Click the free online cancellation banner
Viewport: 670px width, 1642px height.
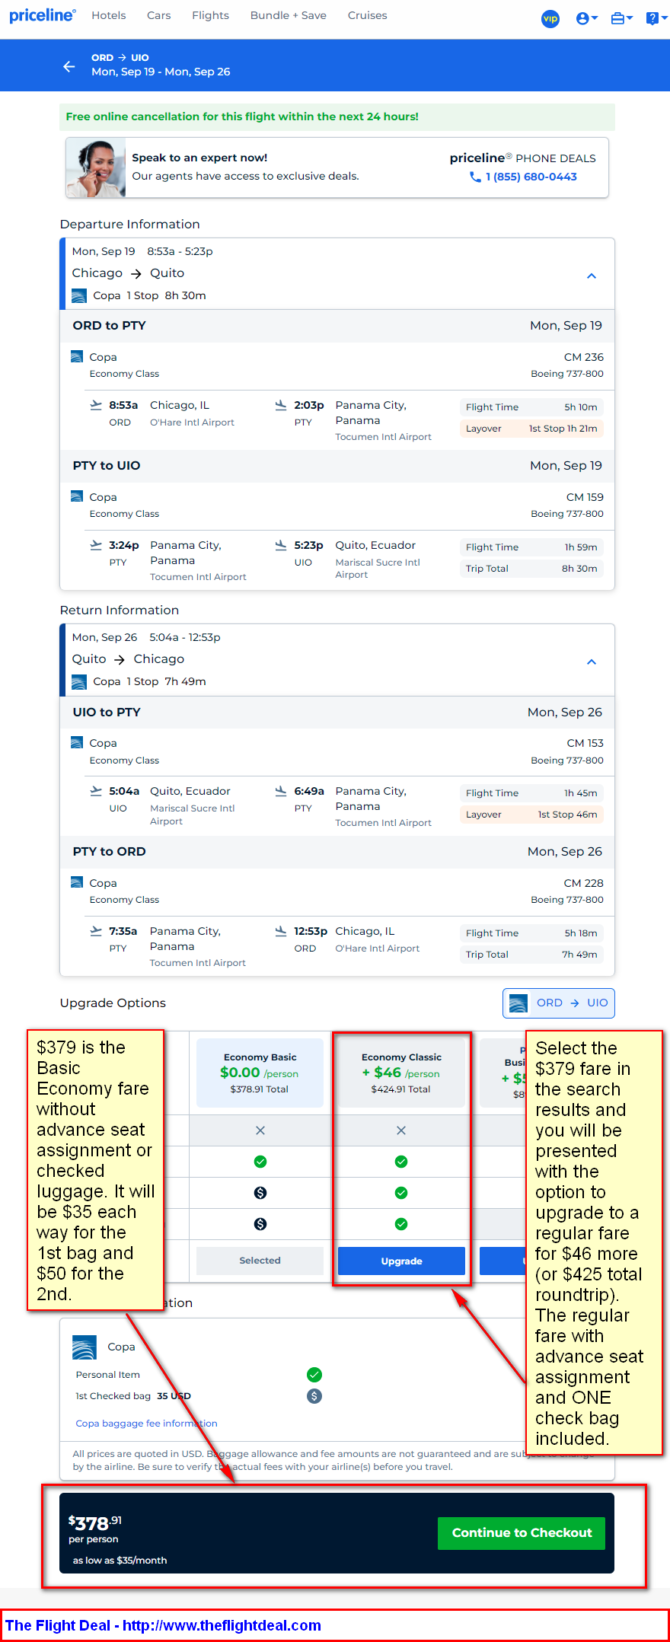337,117
